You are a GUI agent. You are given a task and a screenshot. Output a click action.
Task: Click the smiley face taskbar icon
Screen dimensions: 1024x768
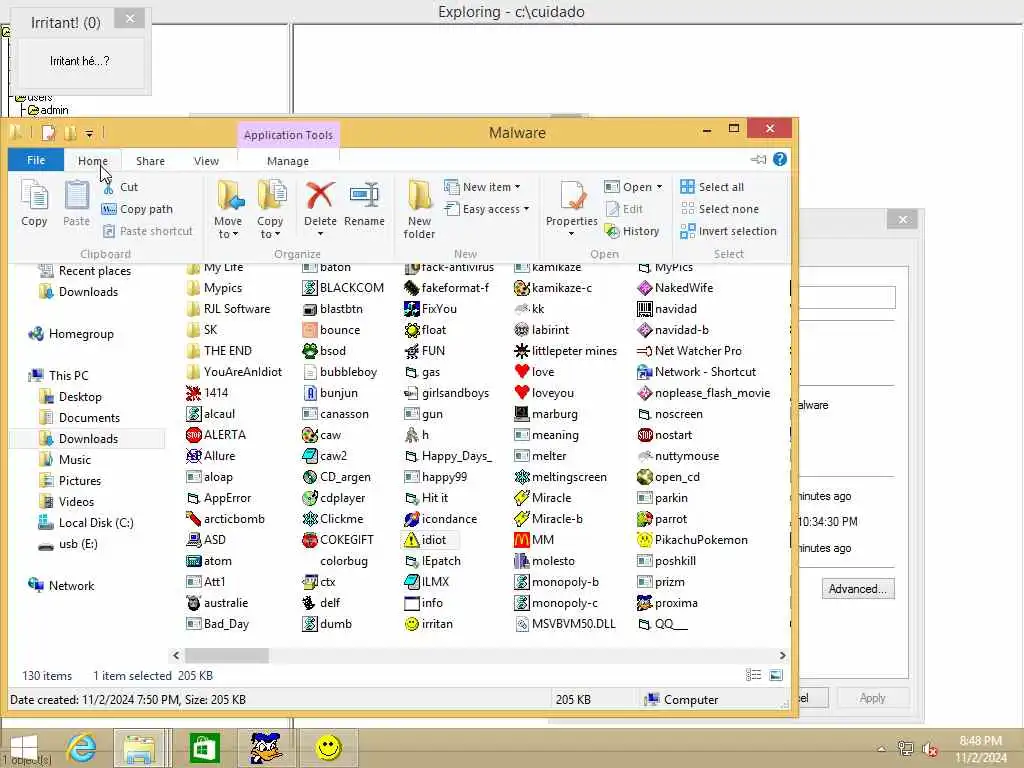pyautogui.click(x=328, y=748)
